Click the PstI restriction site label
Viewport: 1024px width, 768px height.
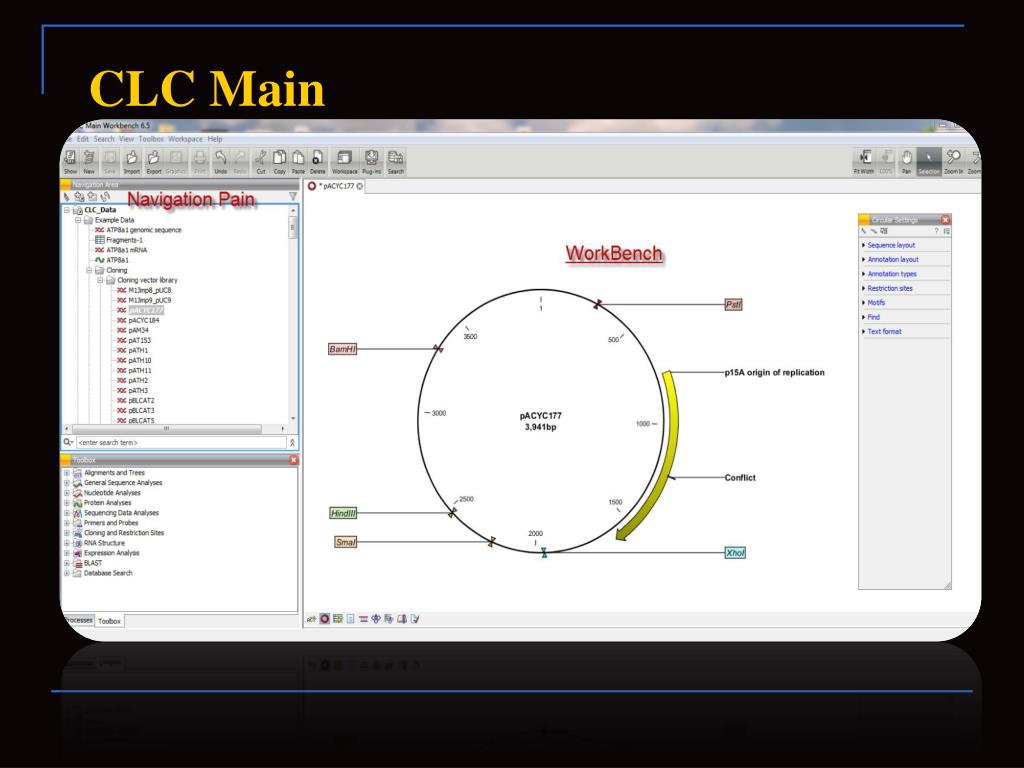pos(733,304)
